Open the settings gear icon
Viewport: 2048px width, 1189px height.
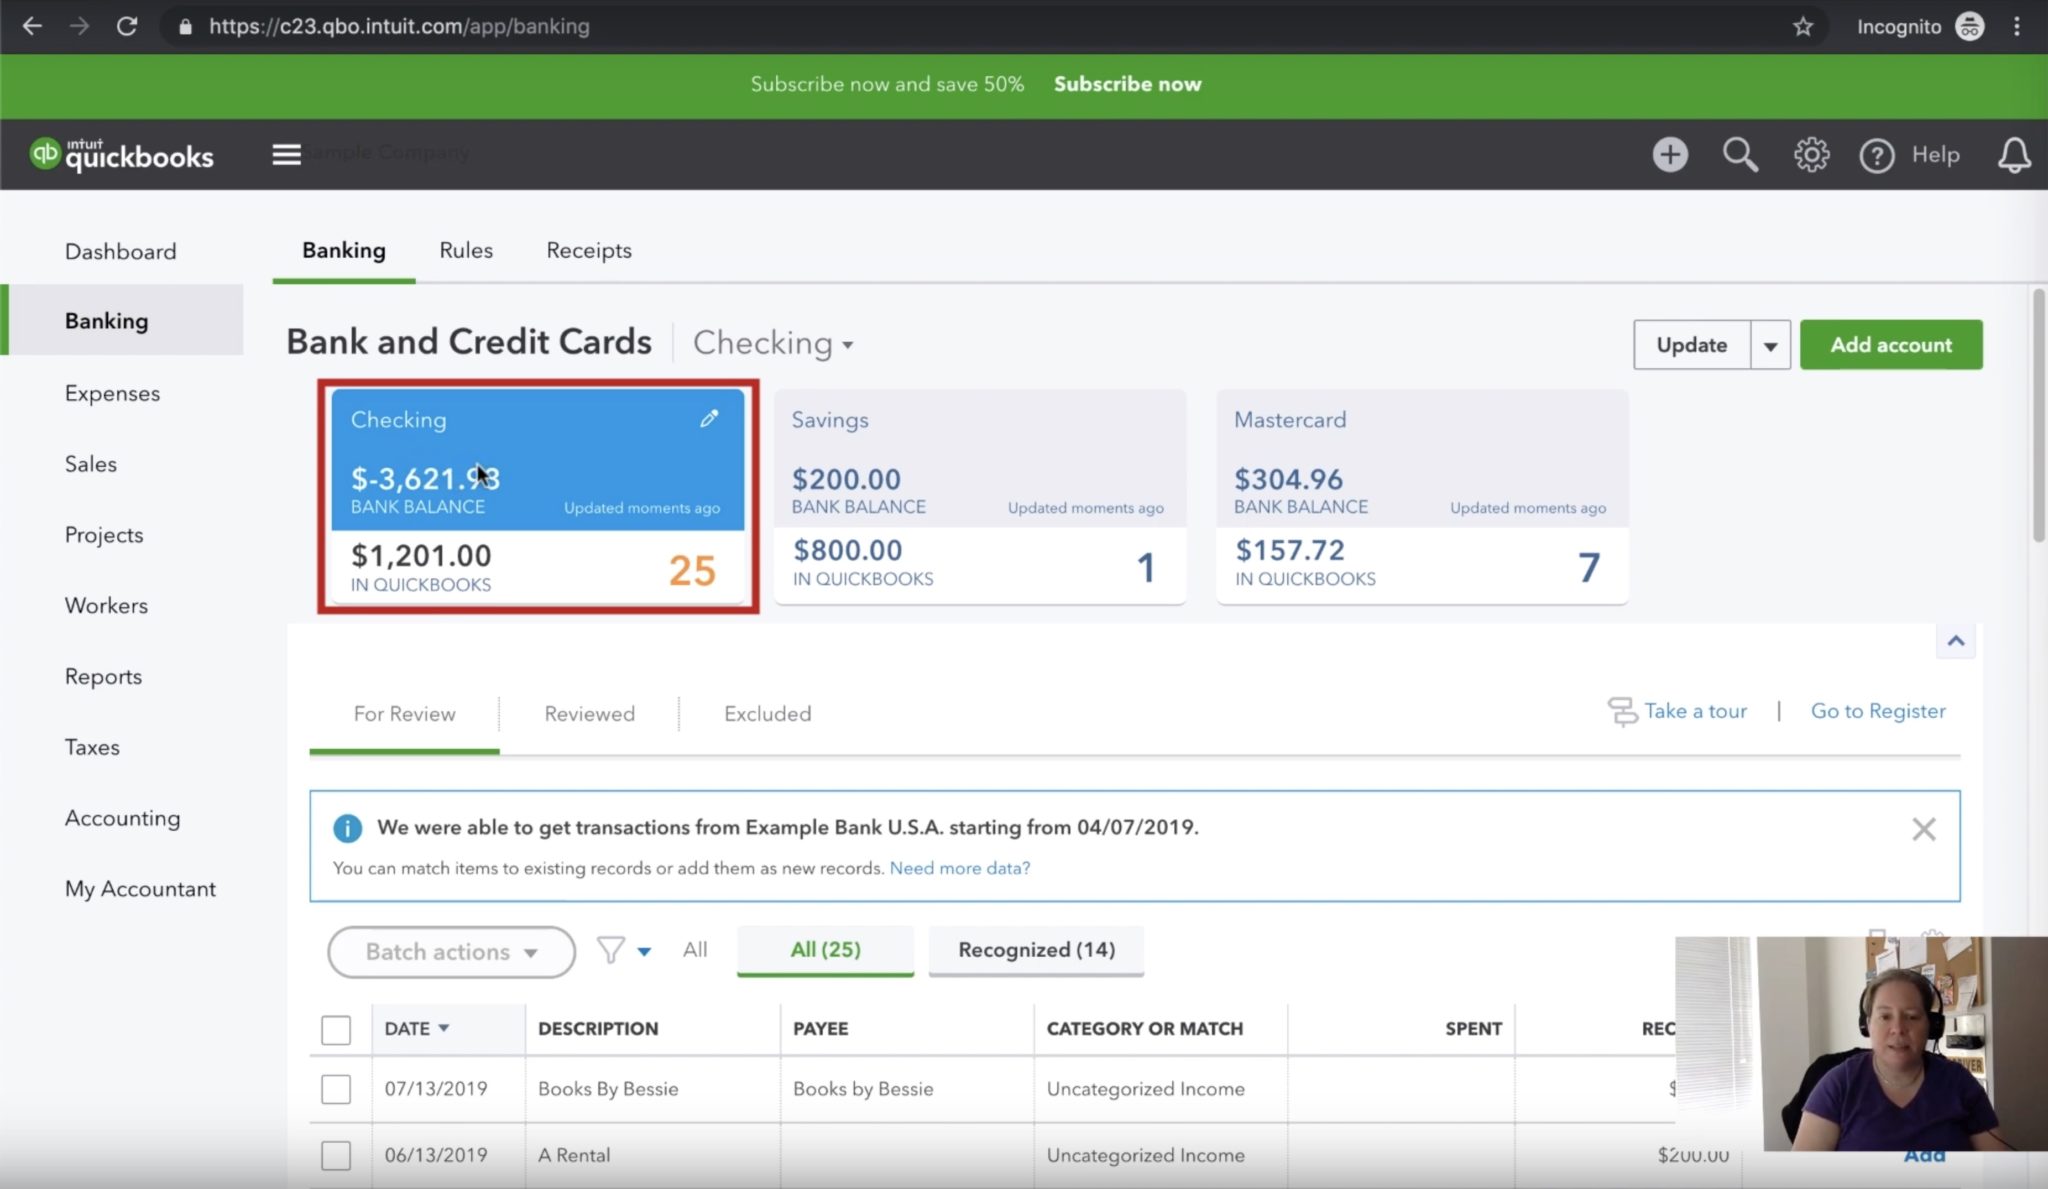1810,154
